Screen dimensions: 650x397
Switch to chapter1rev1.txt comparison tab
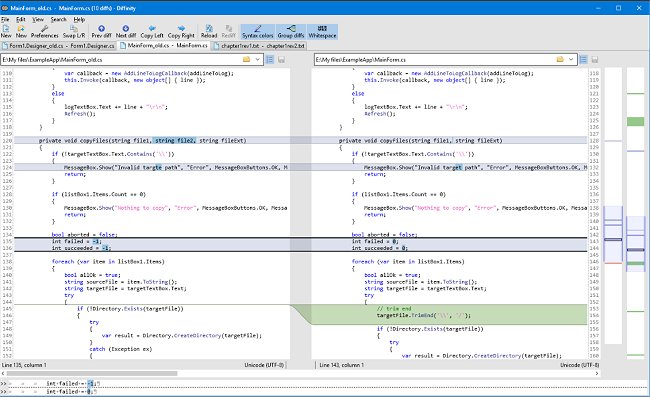tap(259, 46)
